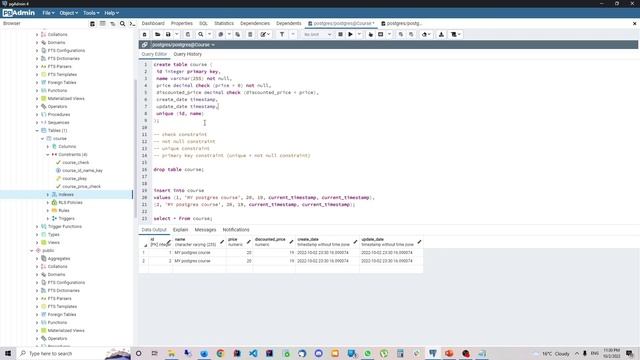Image resolution: width=640 pixels, height=360 pixels.
Task: Click the connection status link icon
Action: point(144,45)
